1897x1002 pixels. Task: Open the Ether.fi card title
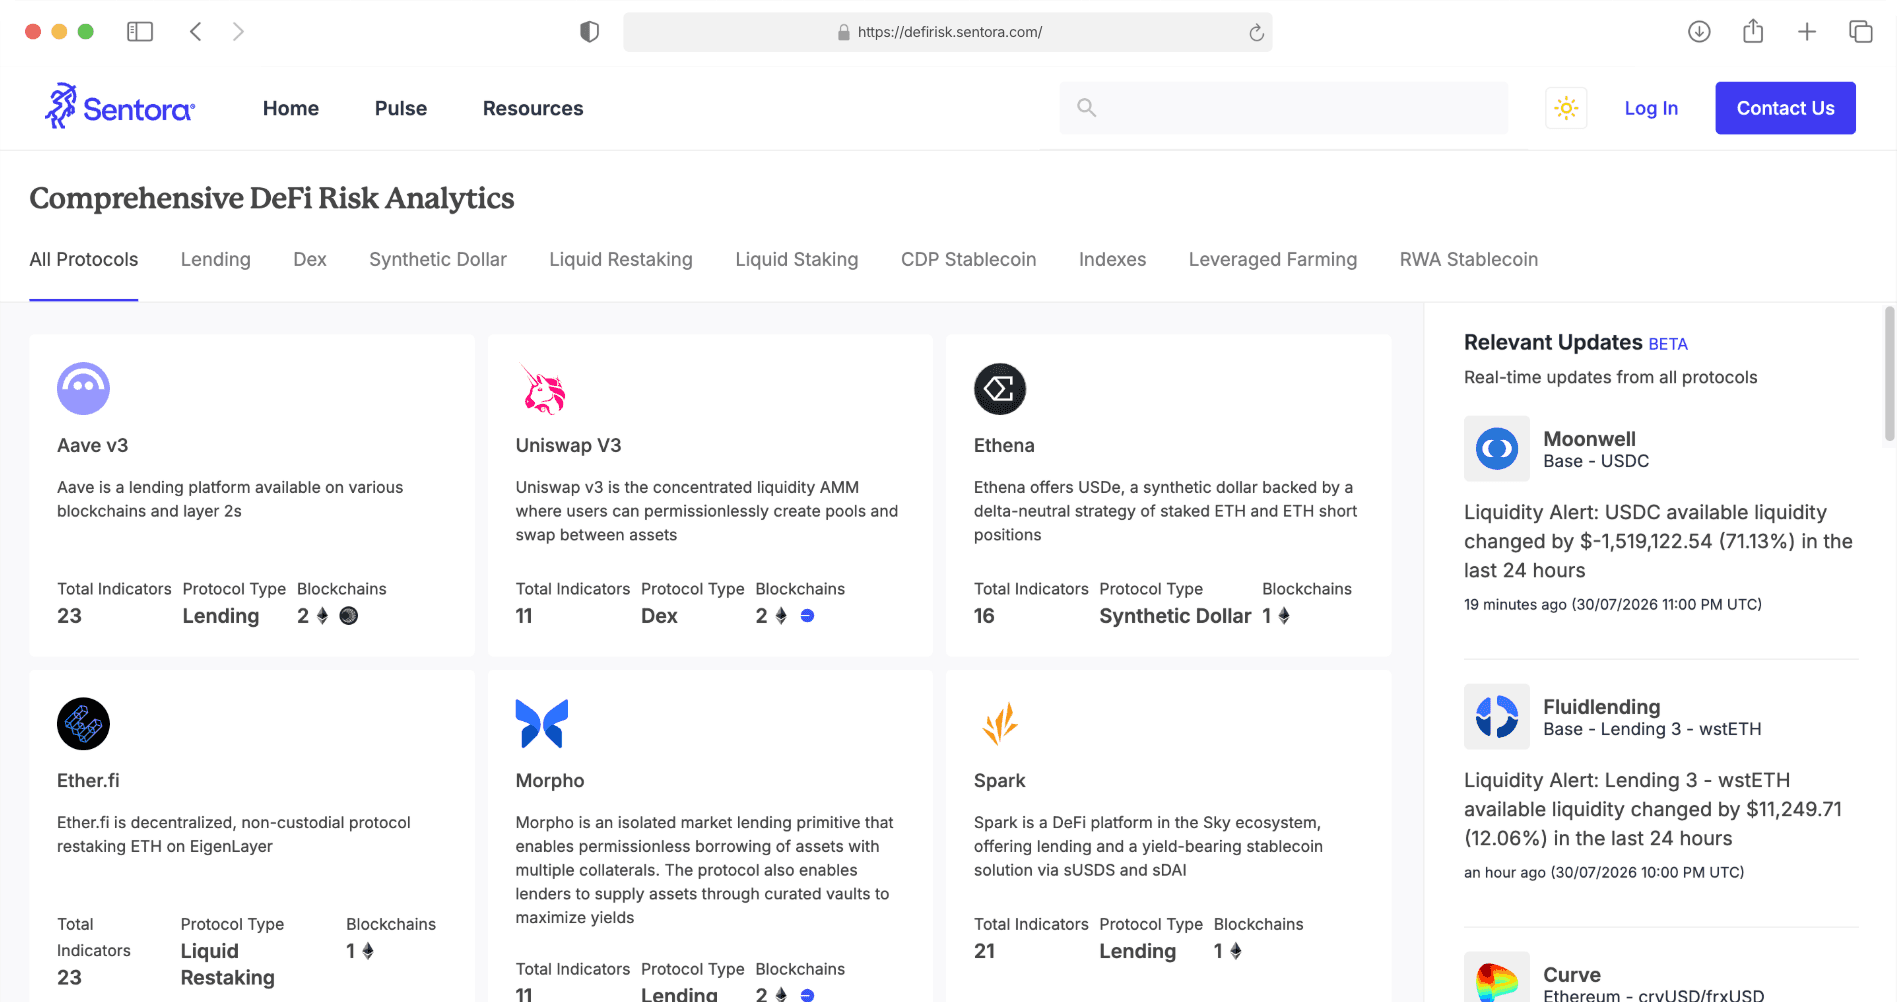click(x=88, y=781)
